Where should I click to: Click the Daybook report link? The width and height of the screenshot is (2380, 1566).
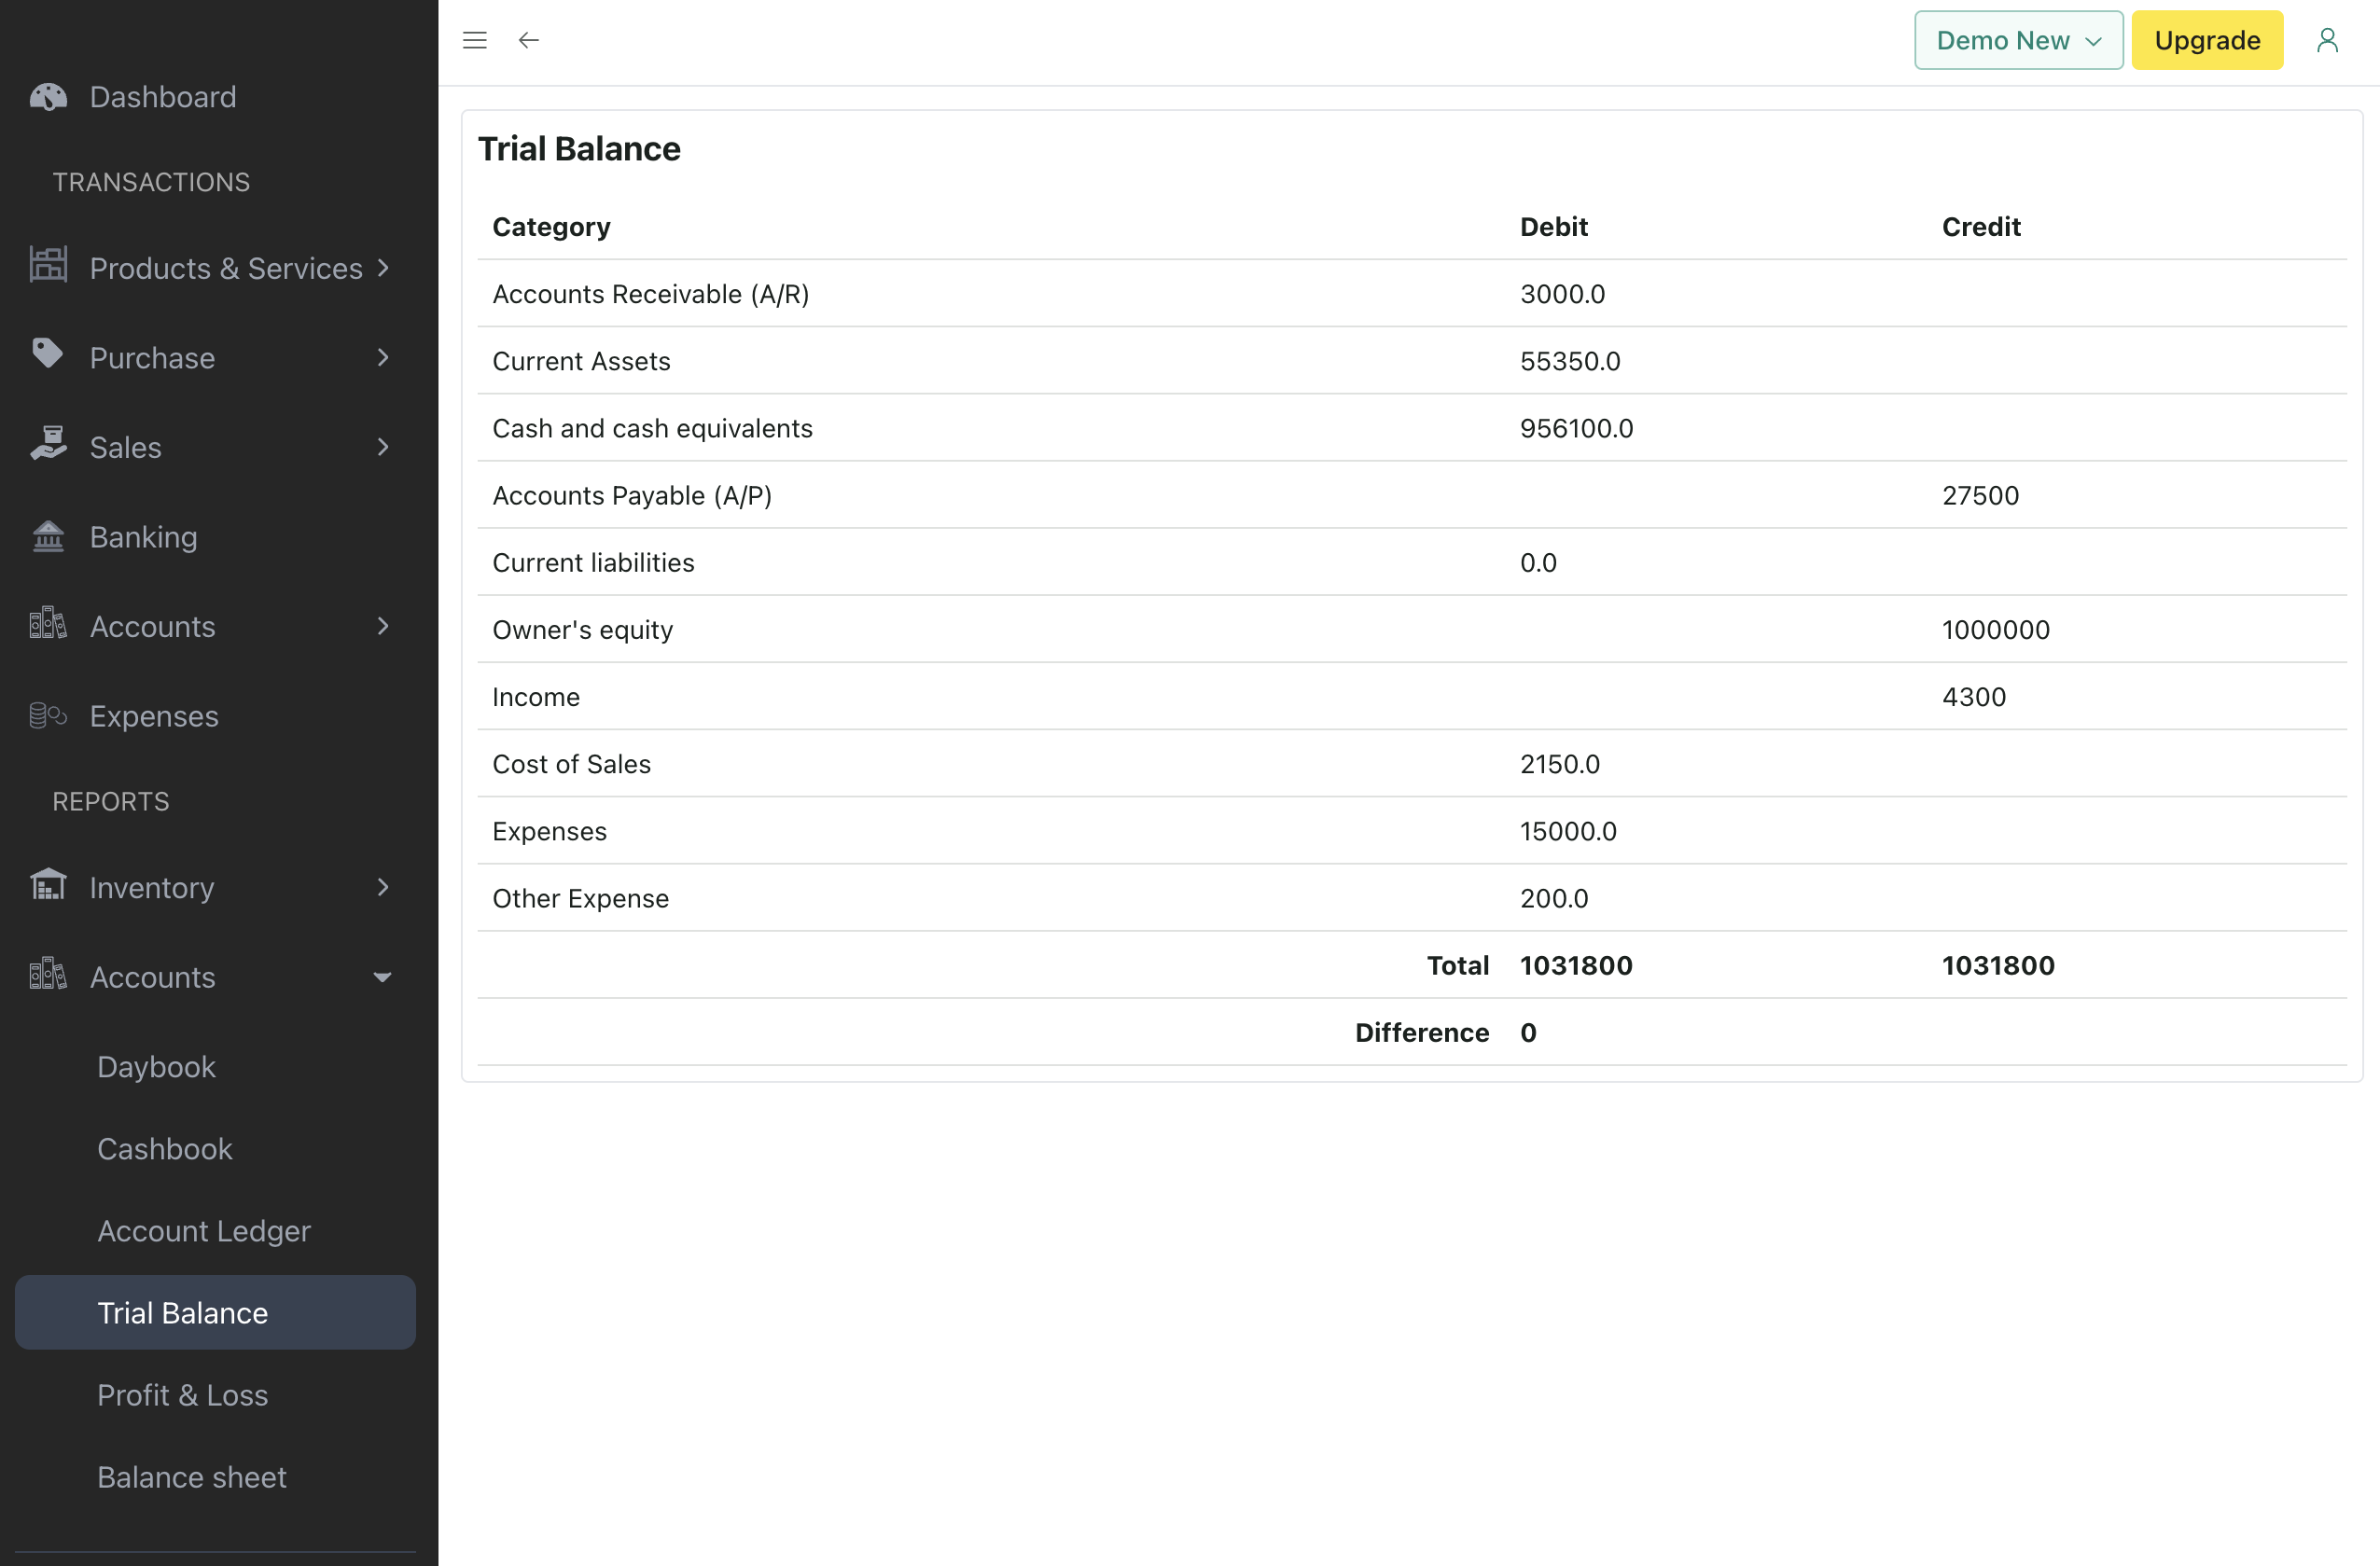pos(156,1066)
